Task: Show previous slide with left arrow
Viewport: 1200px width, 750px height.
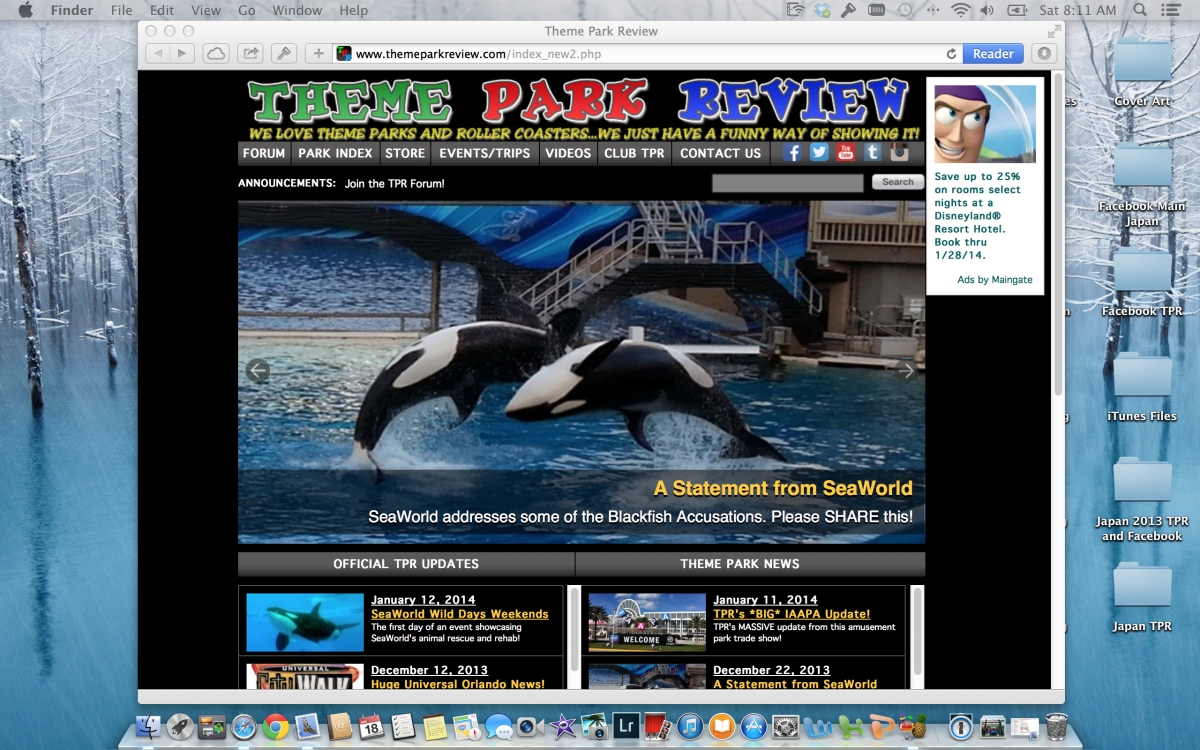Action: pyautogui.click(x=258, y=370)
